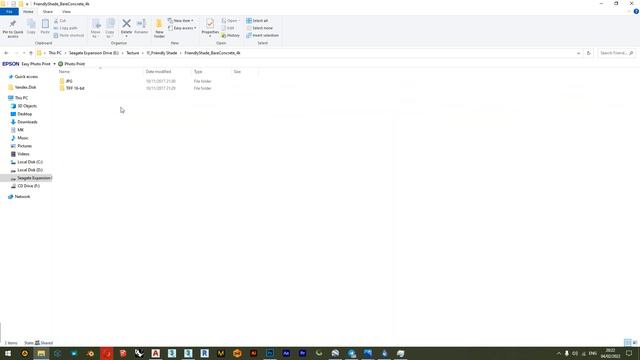Click This PC in the breadcrumb path
The height and width of the screenshot is (360, 640).
click(x=55, y=53)
